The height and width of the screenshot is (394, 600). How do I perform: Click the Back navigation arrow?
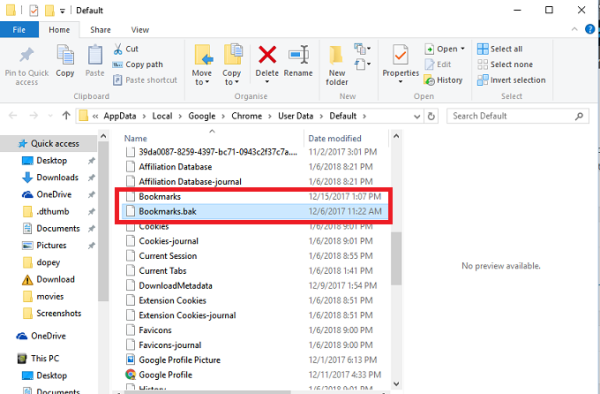13,116
